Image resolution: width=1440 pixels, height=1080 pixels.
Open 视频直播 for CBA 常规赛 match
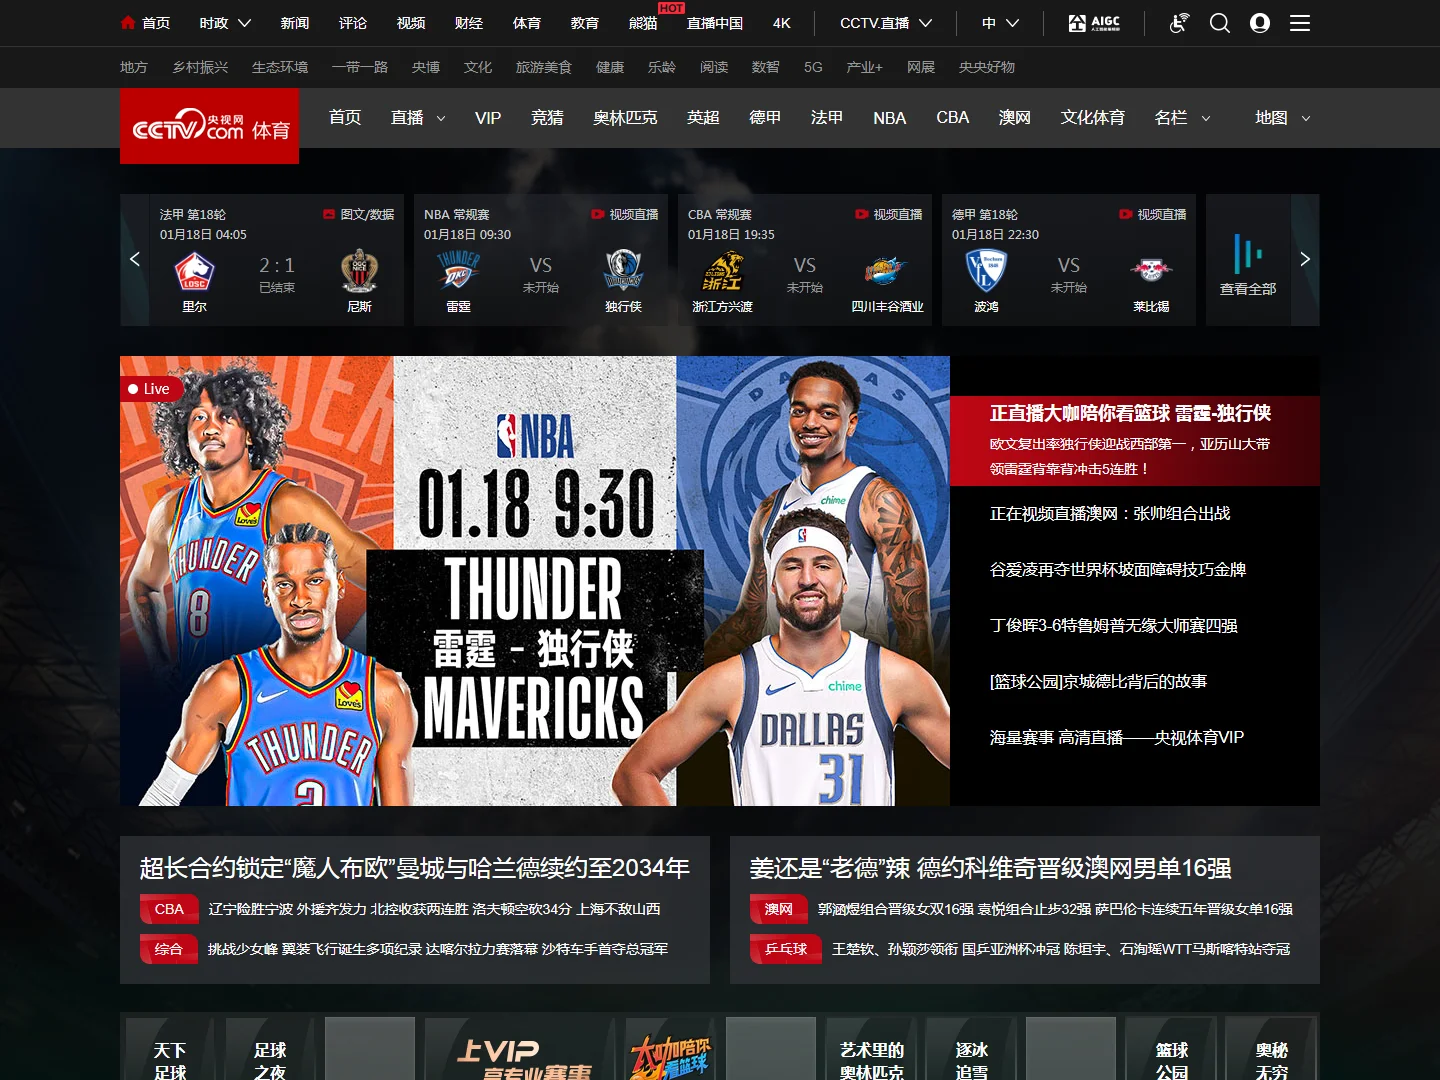(889, 214)
